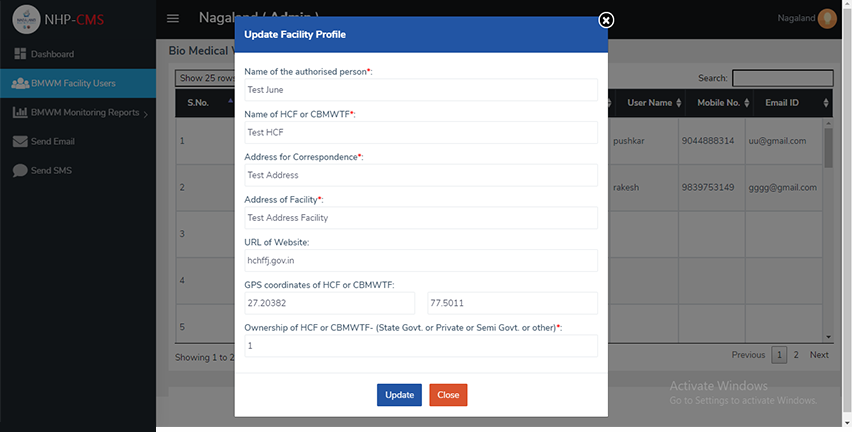The image size is (852, 432).
Task: Click the Send Email envelope icon
Action: pyautogui.click(x=20, y=141)
